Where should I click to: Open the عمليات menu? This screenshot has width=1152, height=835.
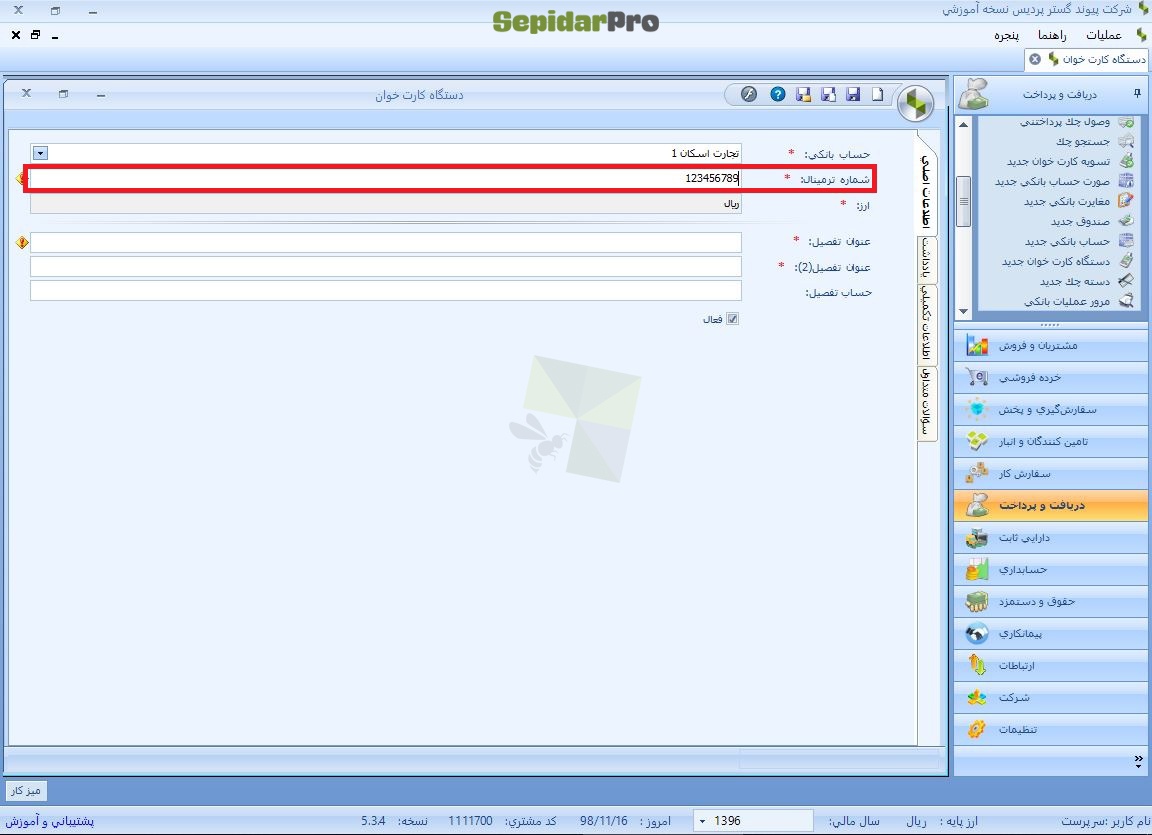(x=1104, y=35)
